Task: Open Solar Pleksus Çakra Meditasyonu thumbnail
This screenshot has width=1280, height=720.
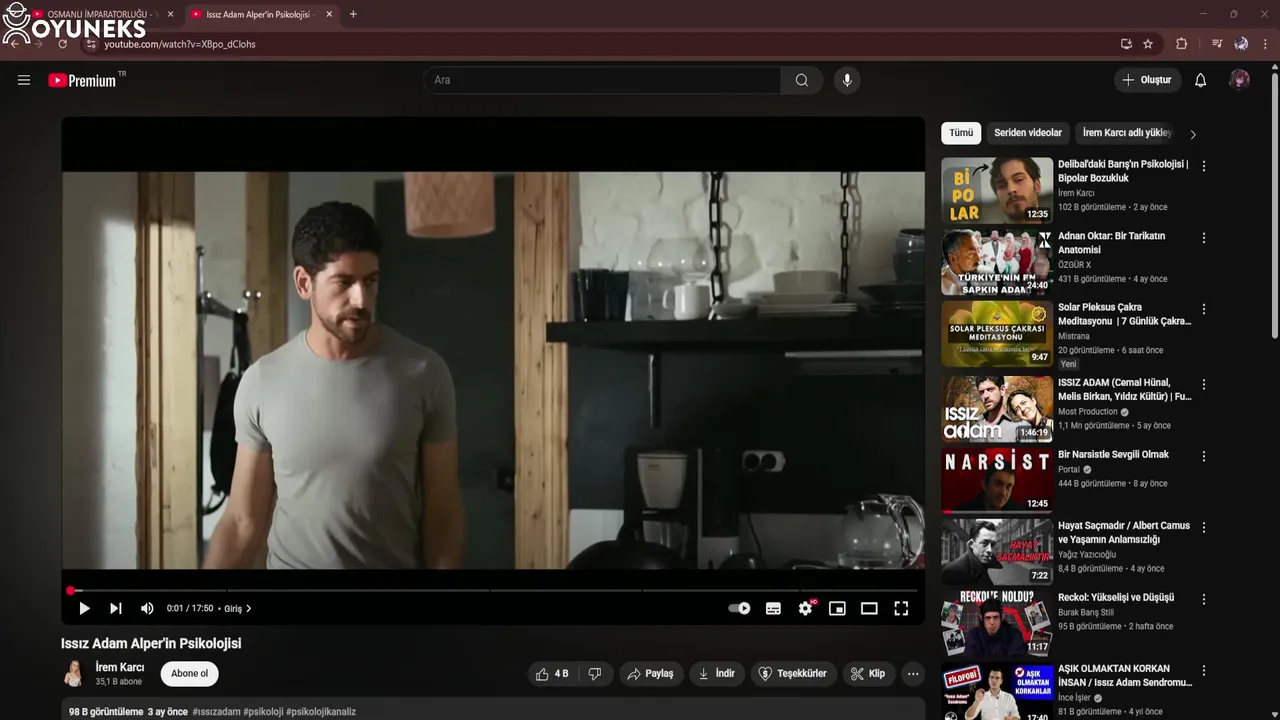Action: point(997,333)
